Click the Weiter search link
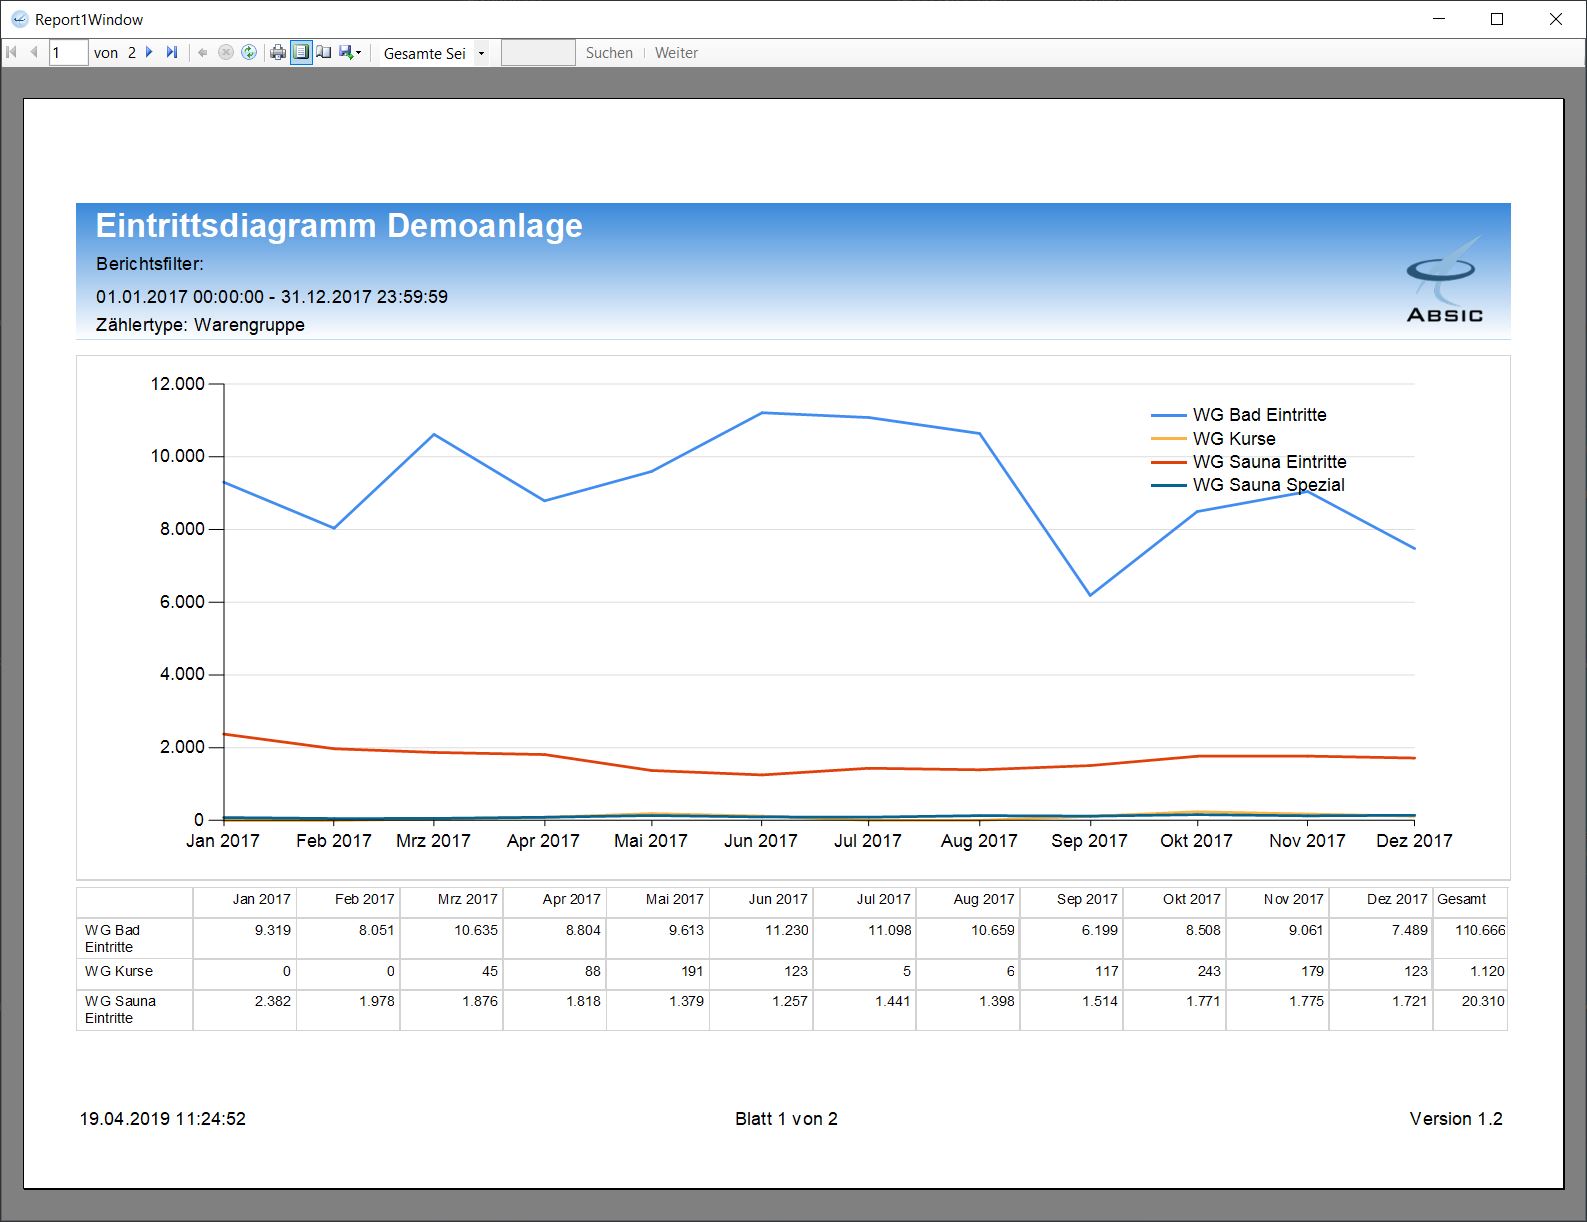Screen dimensions: 1587x1222 pos(676,53)
